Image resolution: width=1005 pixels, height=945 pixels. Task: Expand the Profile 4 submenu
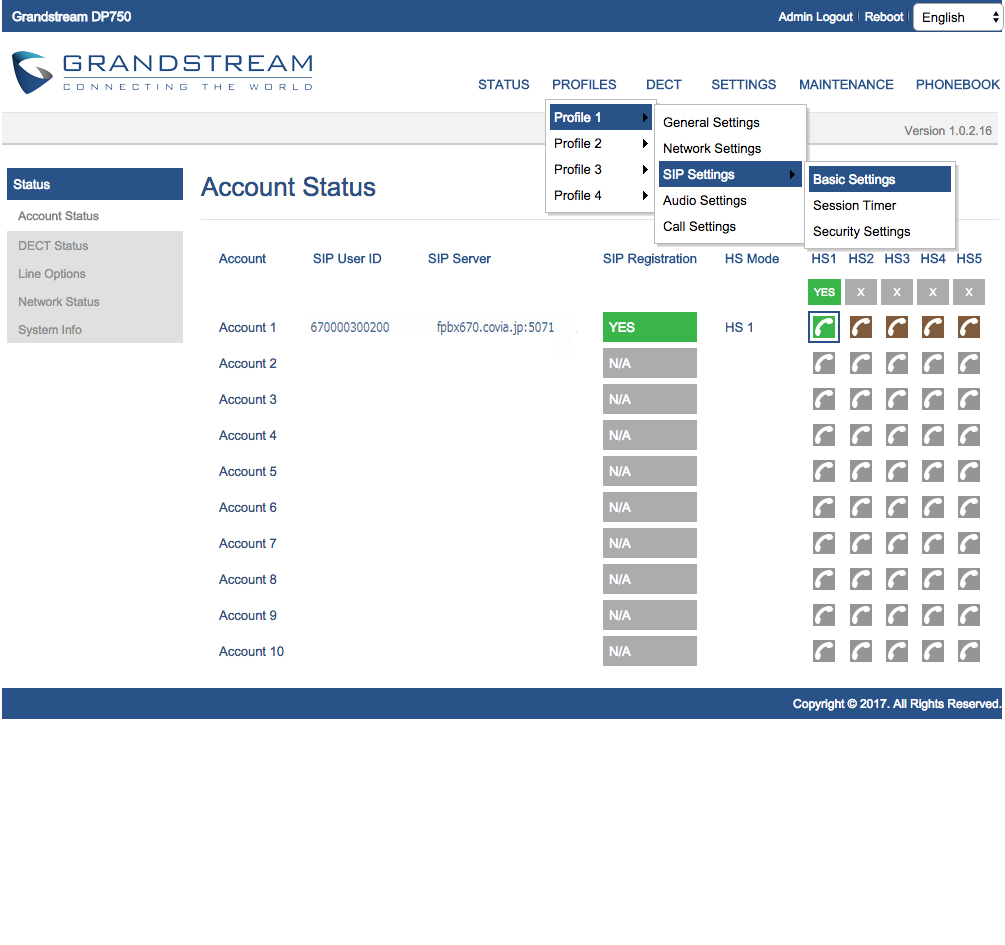[600, 196]
